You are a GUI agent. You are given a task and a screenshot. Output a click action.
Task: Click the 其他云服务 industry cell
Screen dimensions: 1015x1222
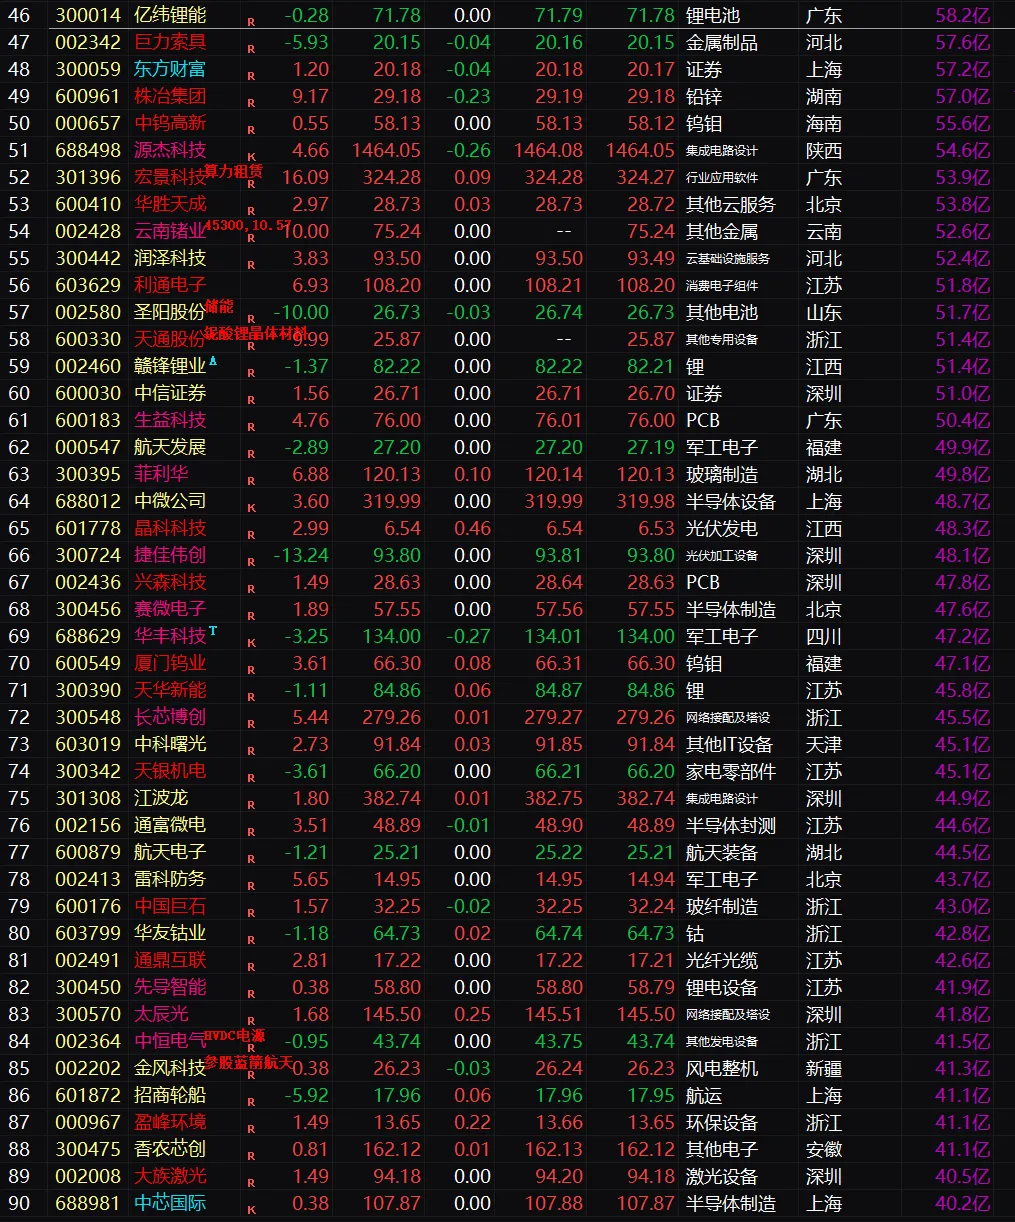tap(731, 204)
